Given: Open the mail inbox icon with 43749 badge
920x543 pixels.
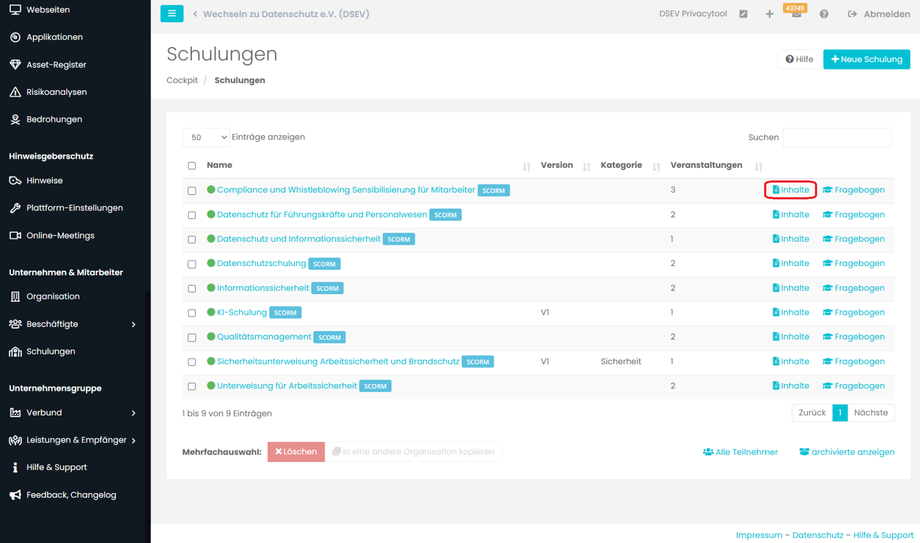Looking at the screenshot, I should coord(796,14).
